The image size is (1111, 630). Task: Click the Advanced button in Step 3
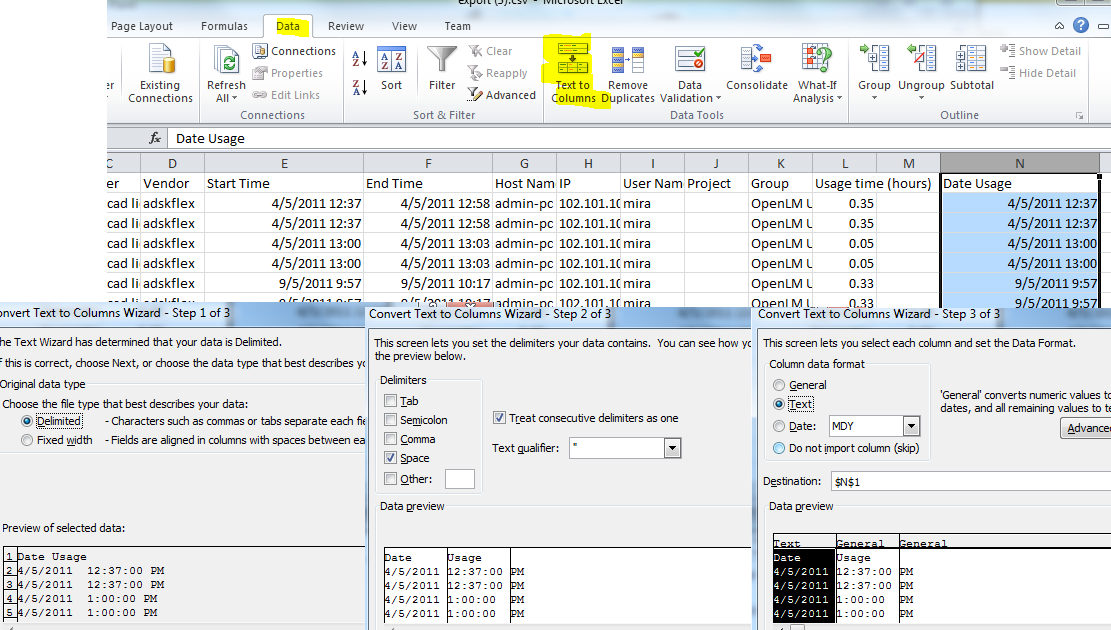tap(1086, 427)
